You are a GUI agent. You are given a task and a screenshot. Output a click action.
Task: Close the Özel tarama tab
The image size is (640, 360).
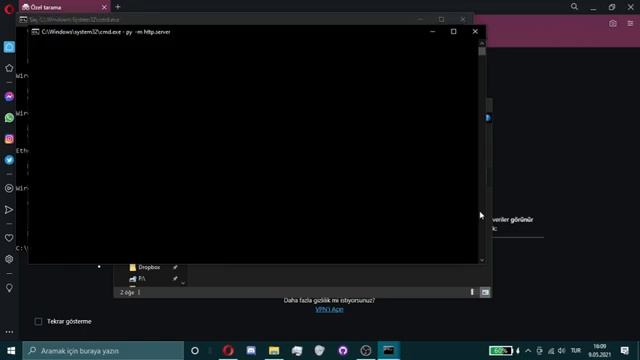tap(104, 7)
